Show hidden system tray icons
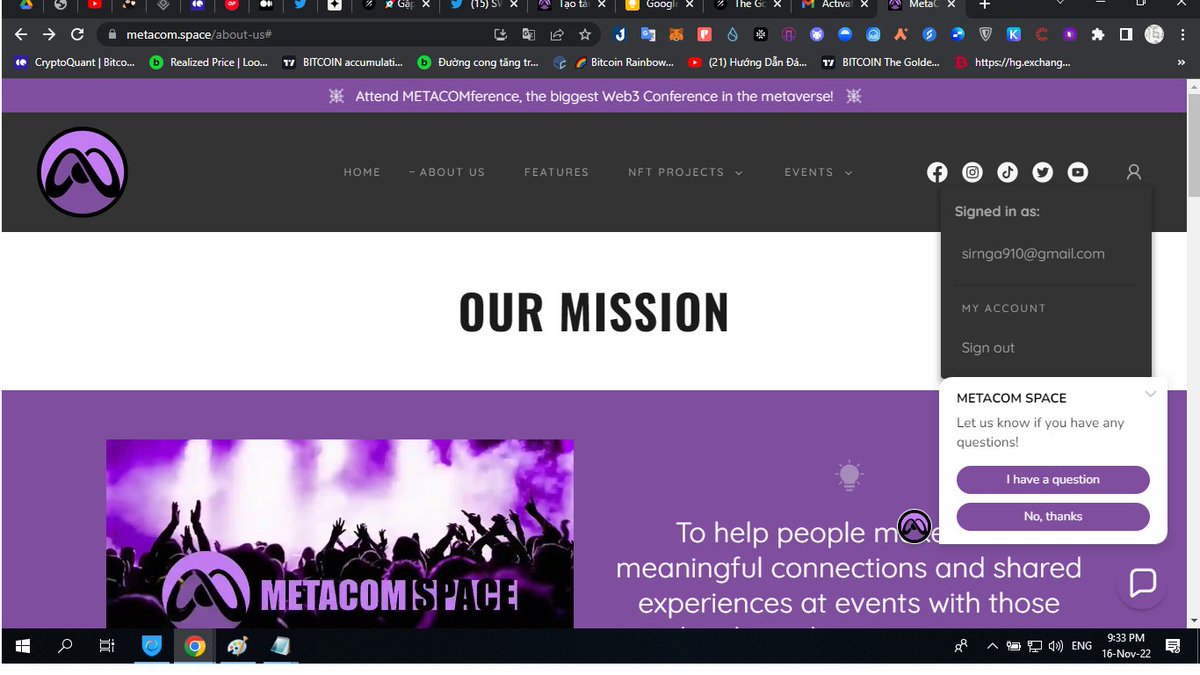 [x=992, y=646]
